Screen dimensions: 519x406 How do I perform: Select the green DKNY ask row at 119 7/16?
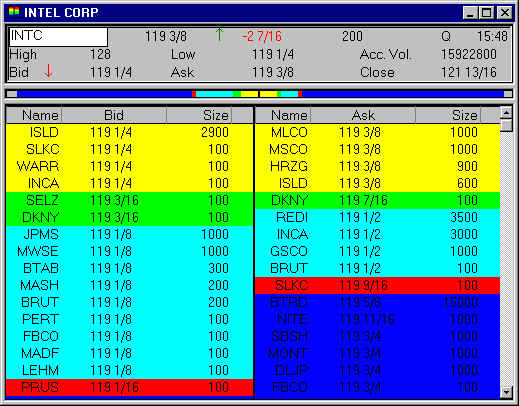(x=377, y=200)
